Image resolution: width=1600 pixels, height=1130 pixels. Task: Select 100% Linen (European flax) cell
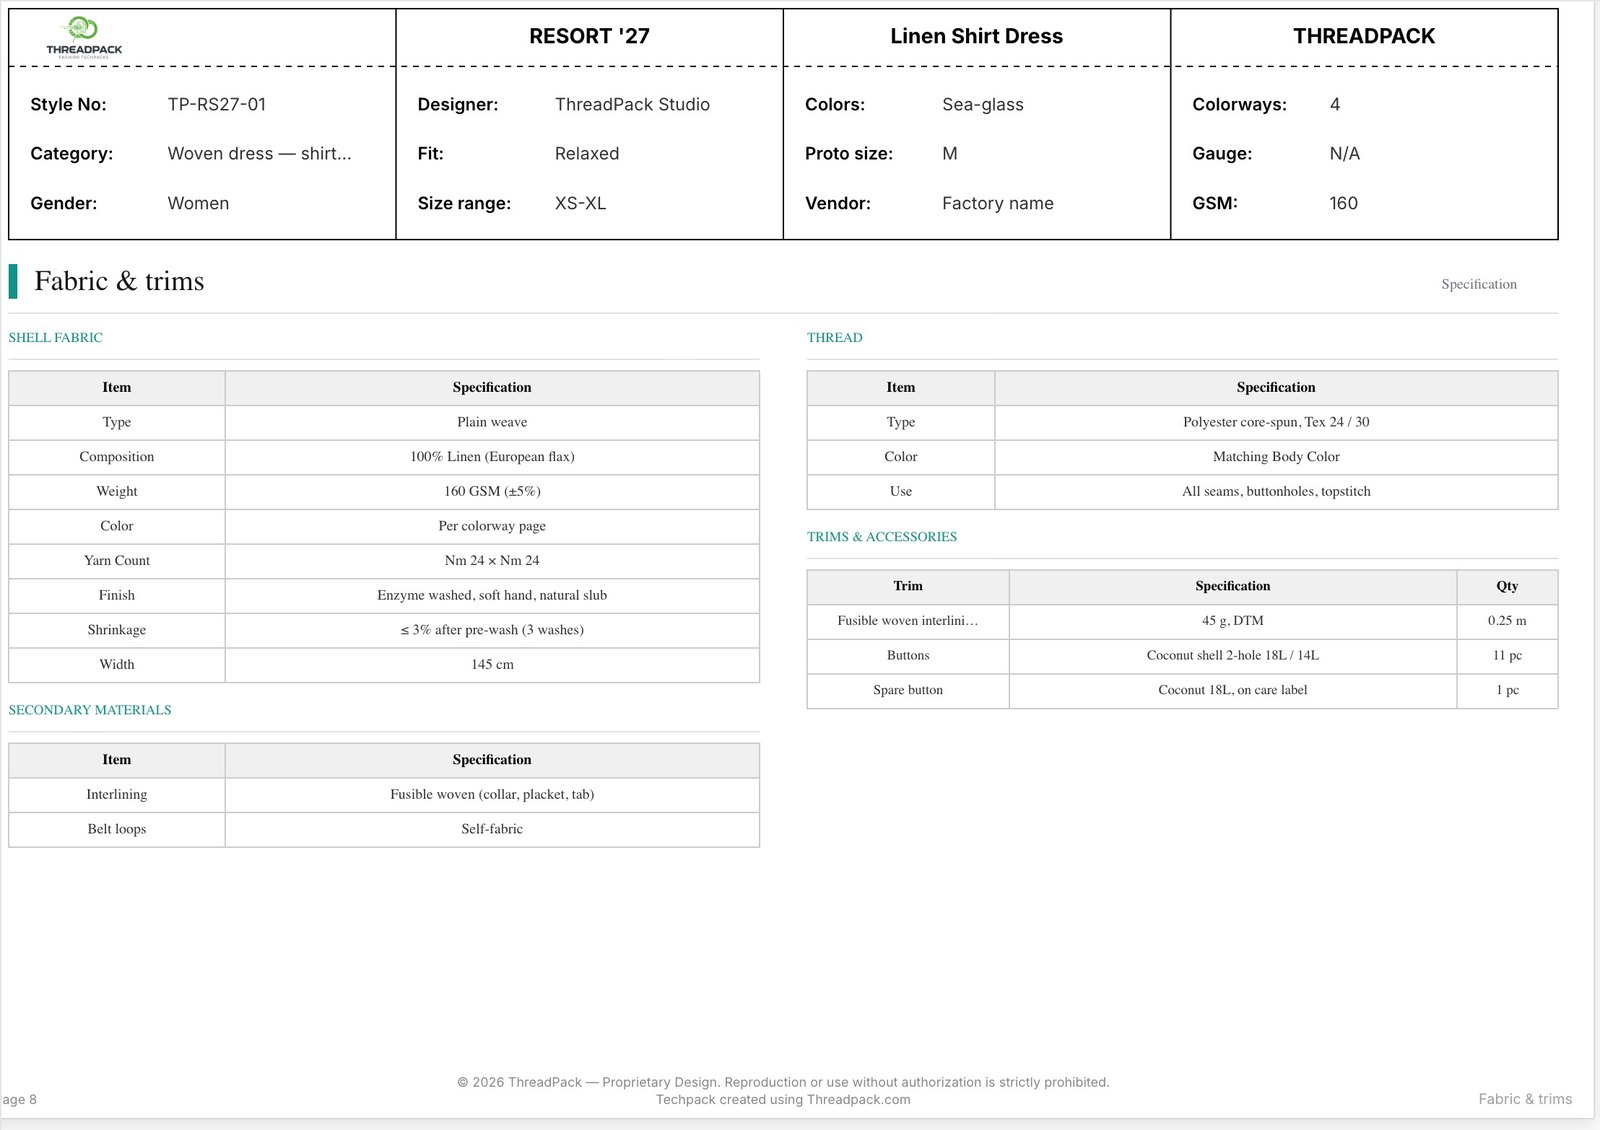(492, 457)
